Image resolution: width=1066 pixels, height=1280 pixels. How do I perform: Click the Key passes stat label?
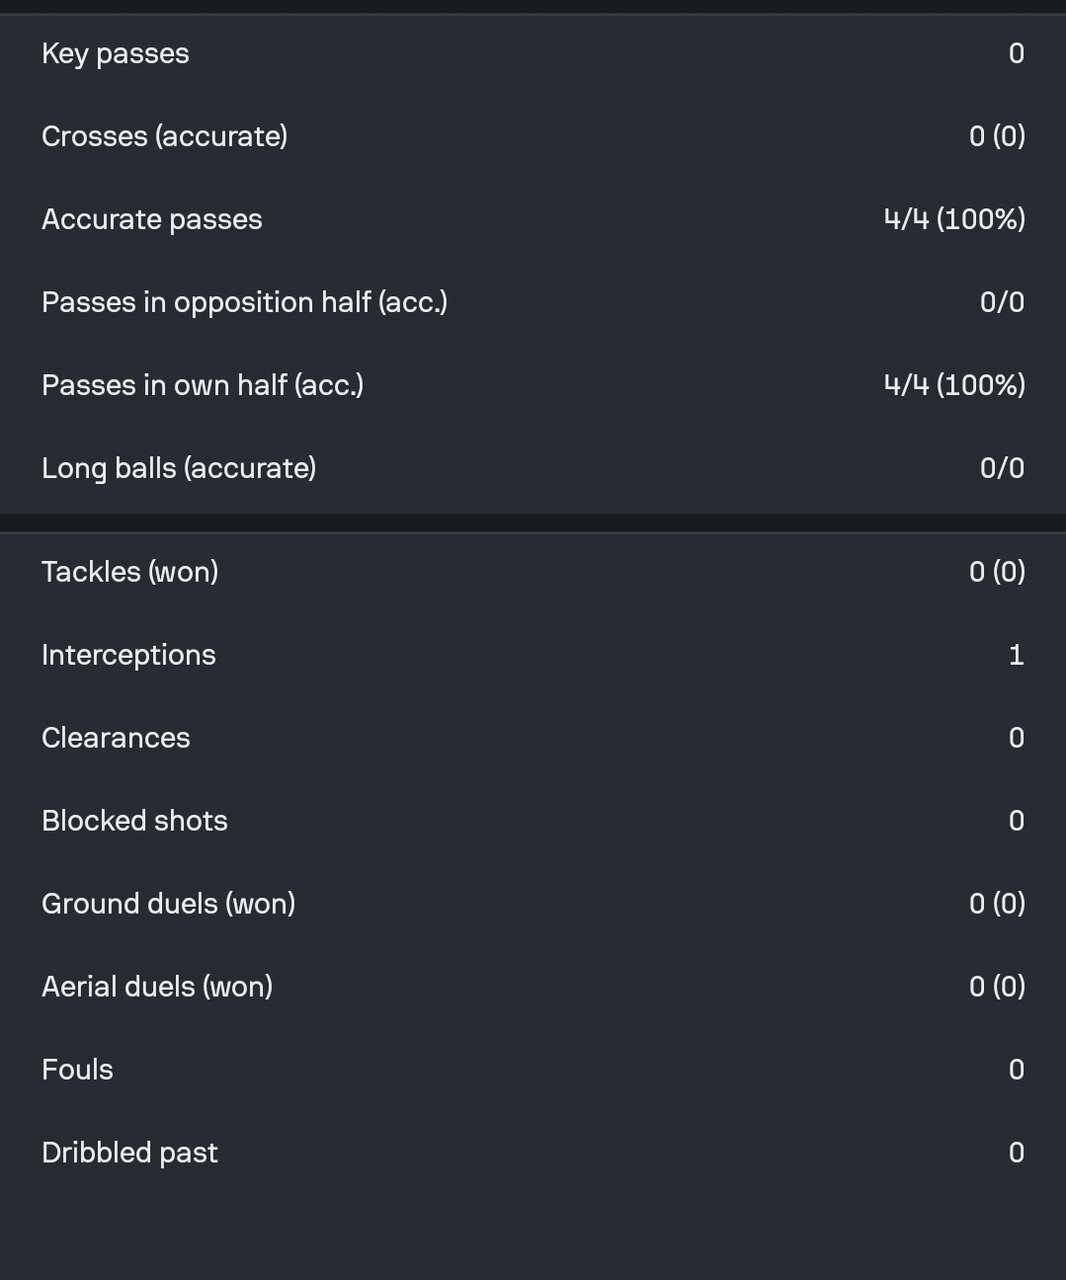[x=115, y=54]
